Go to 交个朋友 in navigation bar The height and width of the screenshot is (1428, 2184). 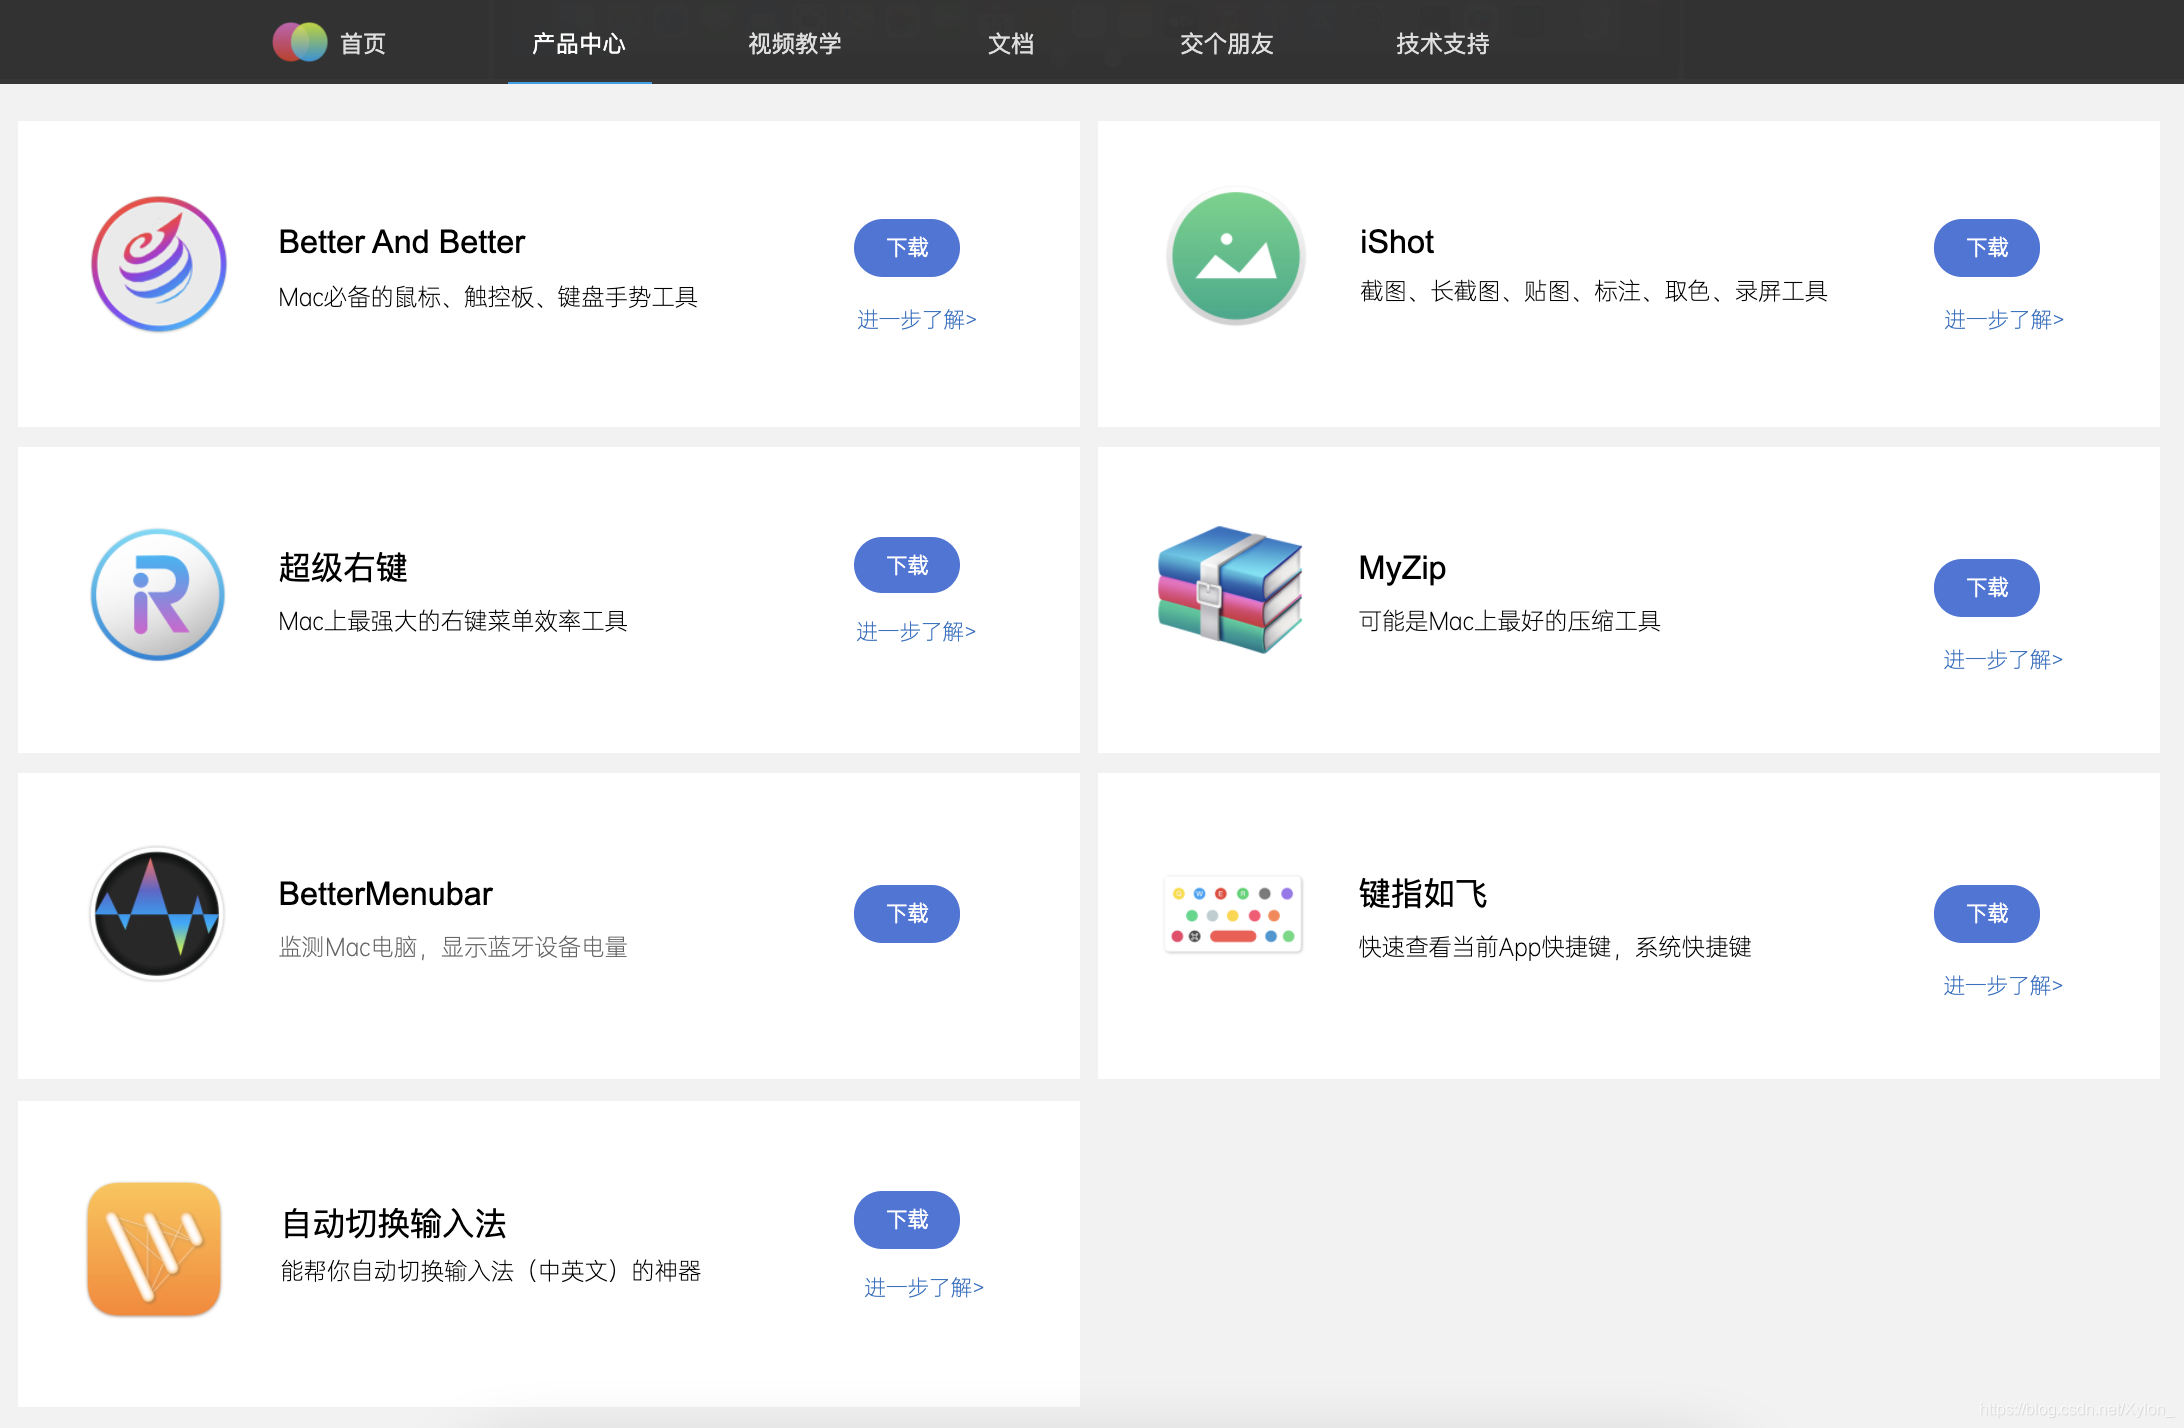1226,44
